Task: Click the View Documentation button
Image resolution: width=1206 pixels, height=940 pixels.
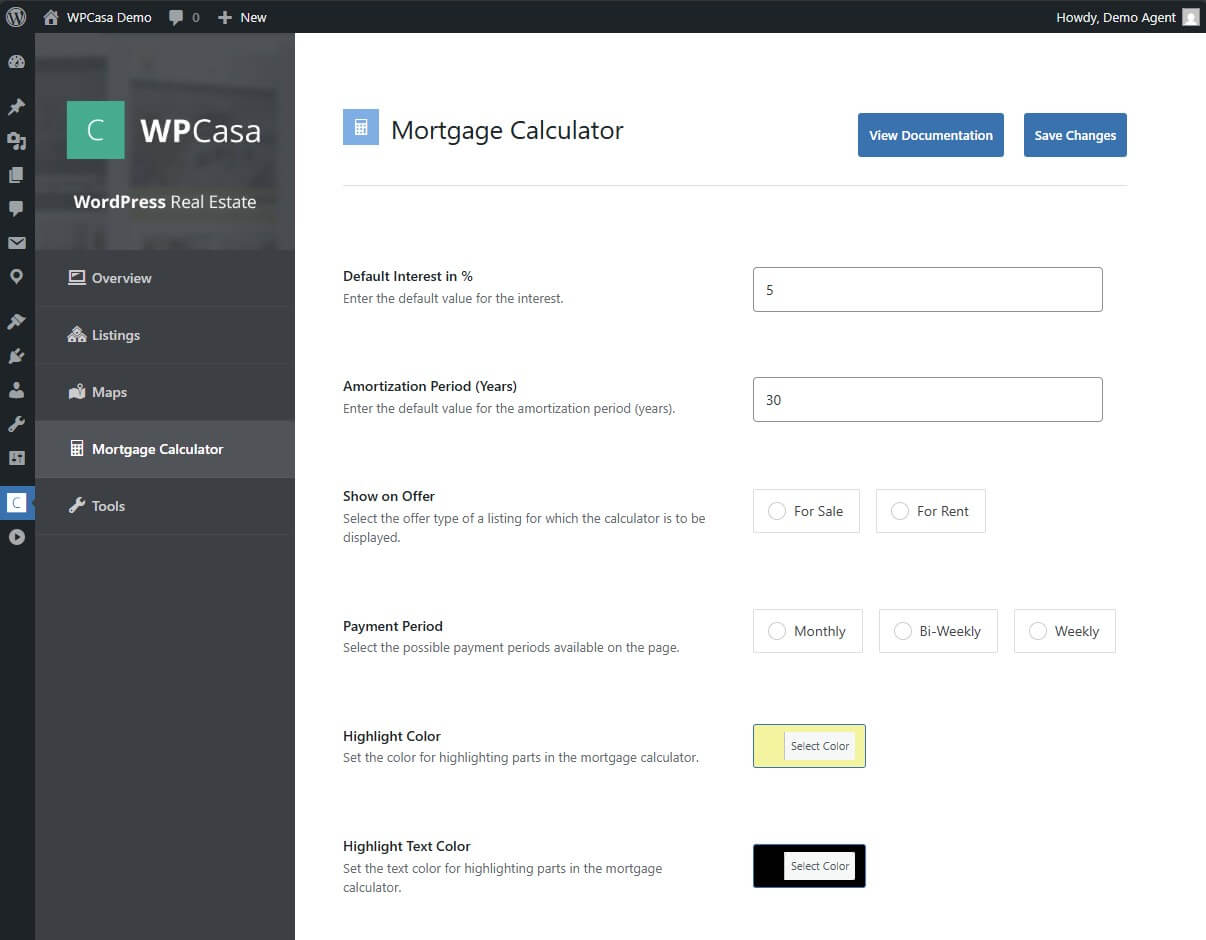Action: (x=930, y=135)
